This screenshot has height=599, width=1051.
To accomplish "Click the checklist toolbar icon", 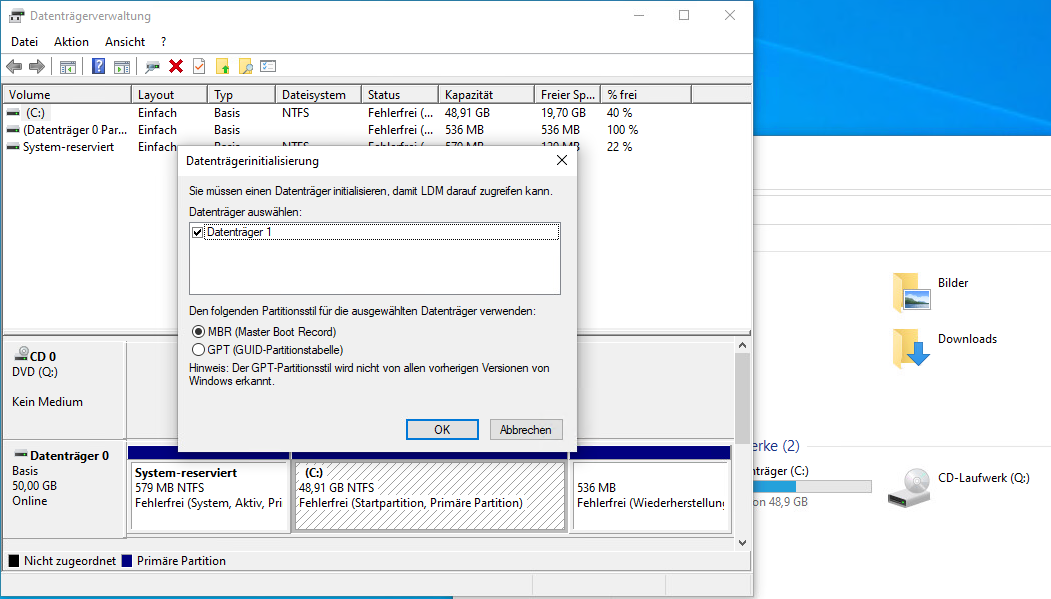I will [266, 66].
